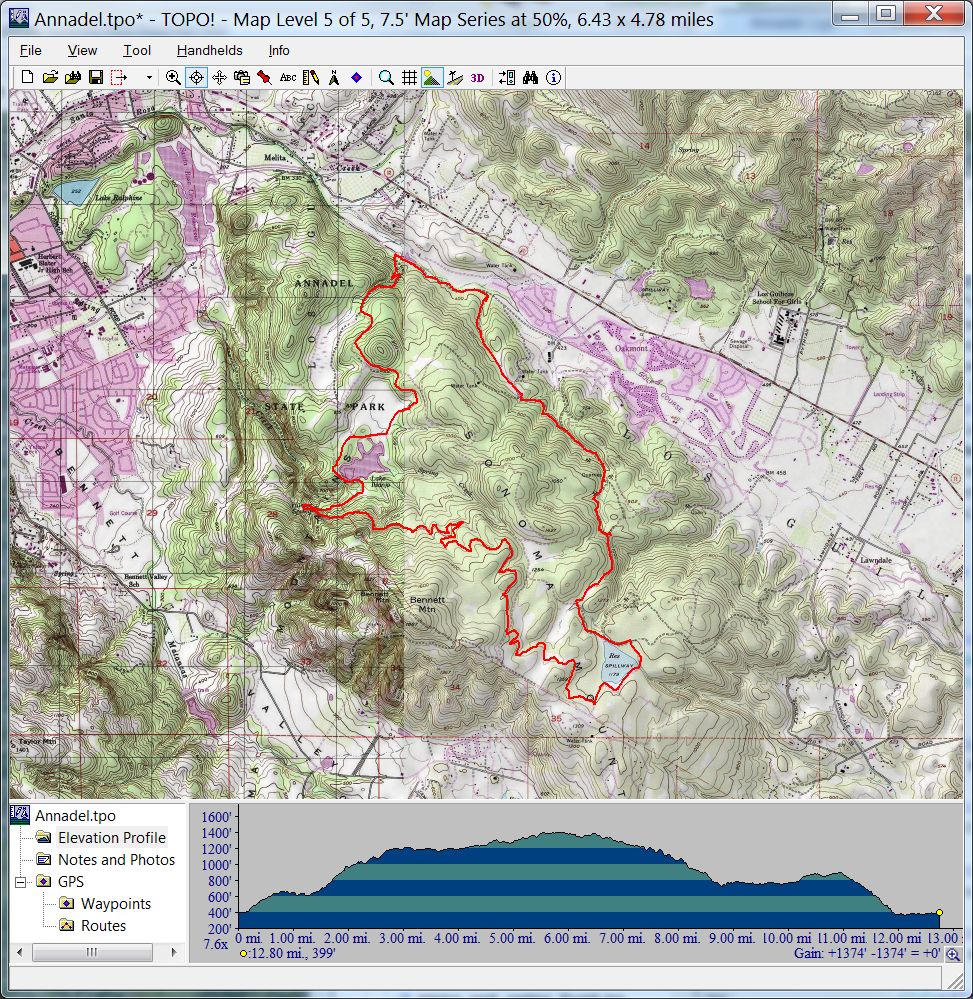Viewport: 973px width, 999px height.
Task: Open the View menu
Action: coord(82,50)
